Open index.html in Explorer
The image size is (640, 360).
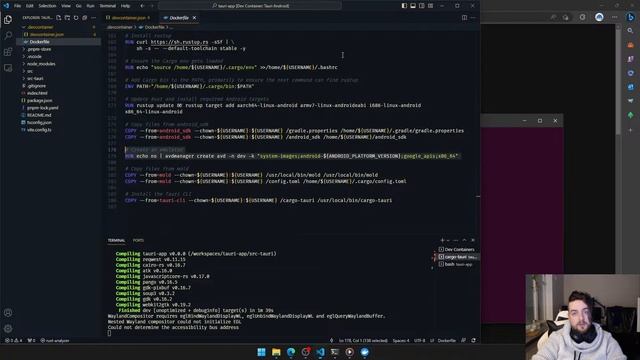point(37,93)
